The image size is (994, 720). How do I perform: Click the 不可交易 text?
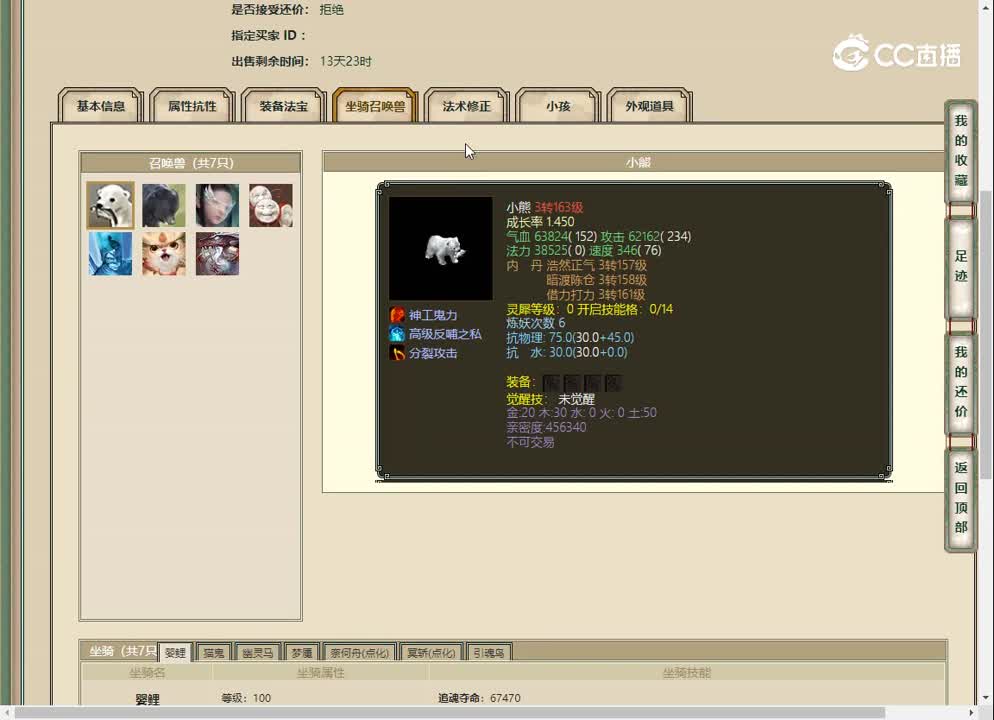[530, 442]
